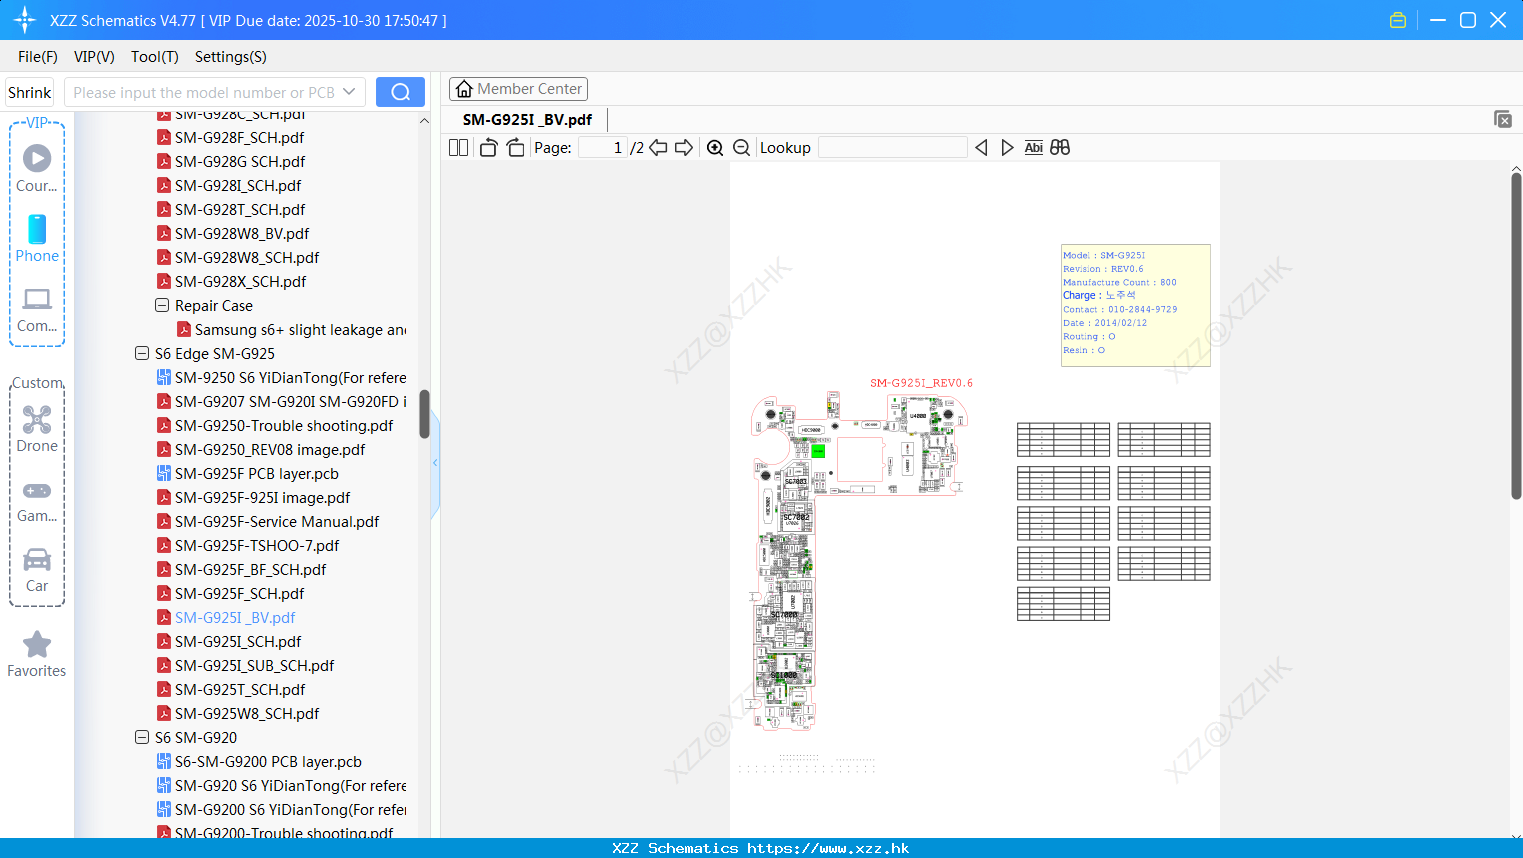1523x858 pixels.
Task: Find previous lookup result
Action: (981, 147)
